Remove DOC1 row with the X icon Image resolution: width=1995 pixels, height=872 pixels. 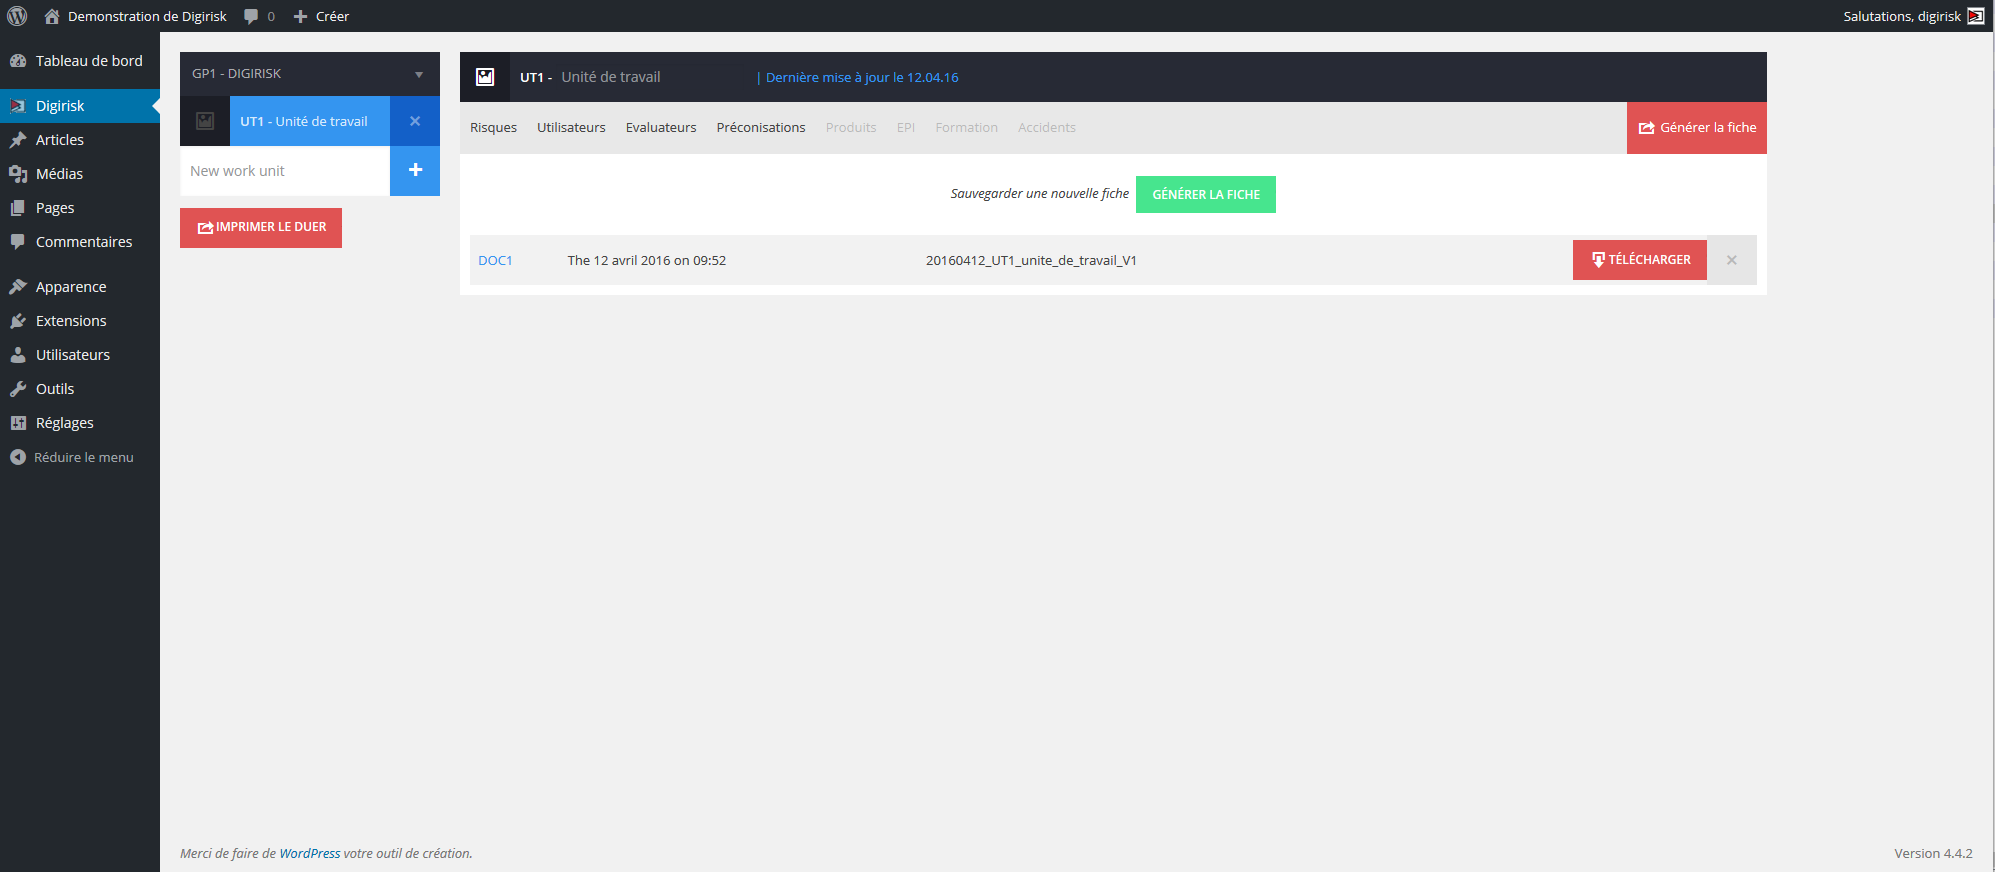pyautogui.click(x=1732, y=260)
